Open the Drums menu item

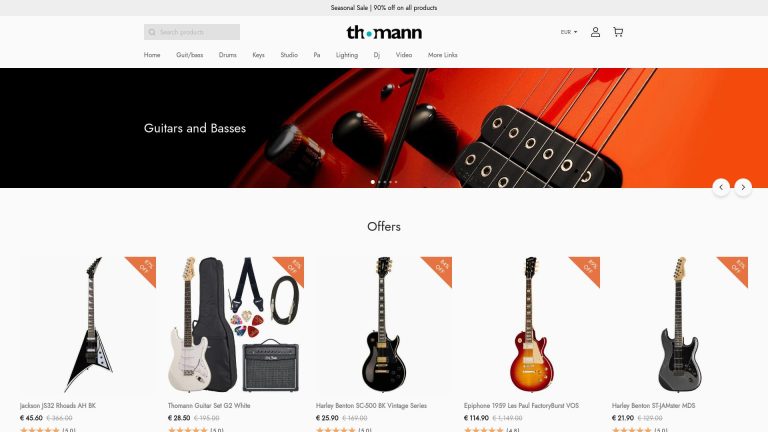(x=227, y=55)
